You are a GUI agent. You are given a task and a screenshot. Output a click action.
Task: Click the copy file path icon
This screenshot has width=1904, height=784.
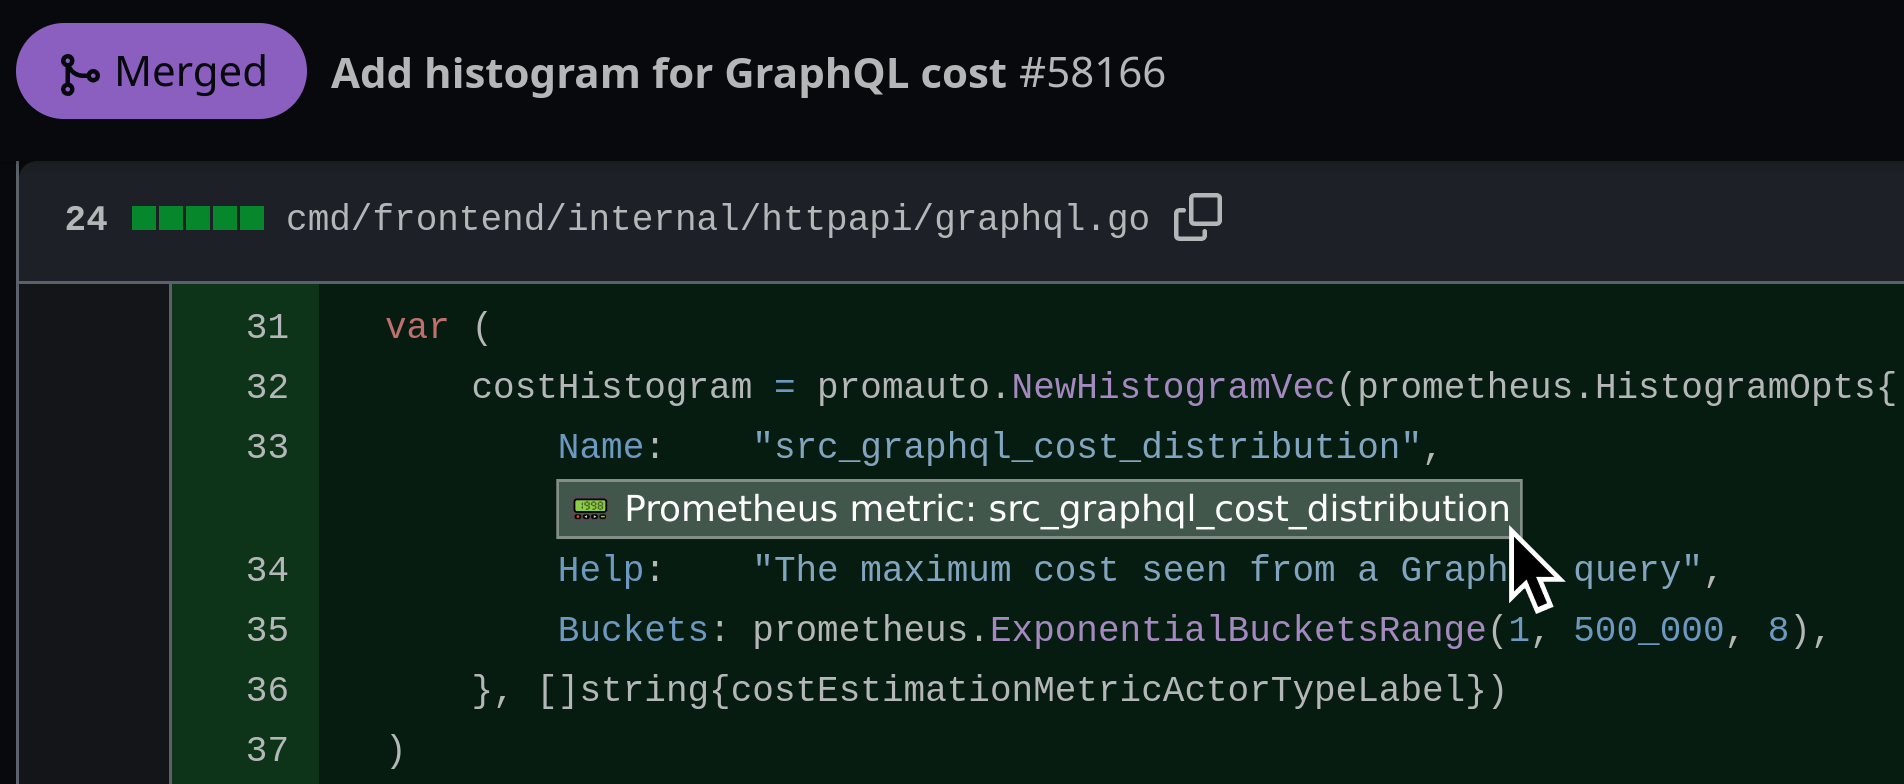coord(1197,217)
